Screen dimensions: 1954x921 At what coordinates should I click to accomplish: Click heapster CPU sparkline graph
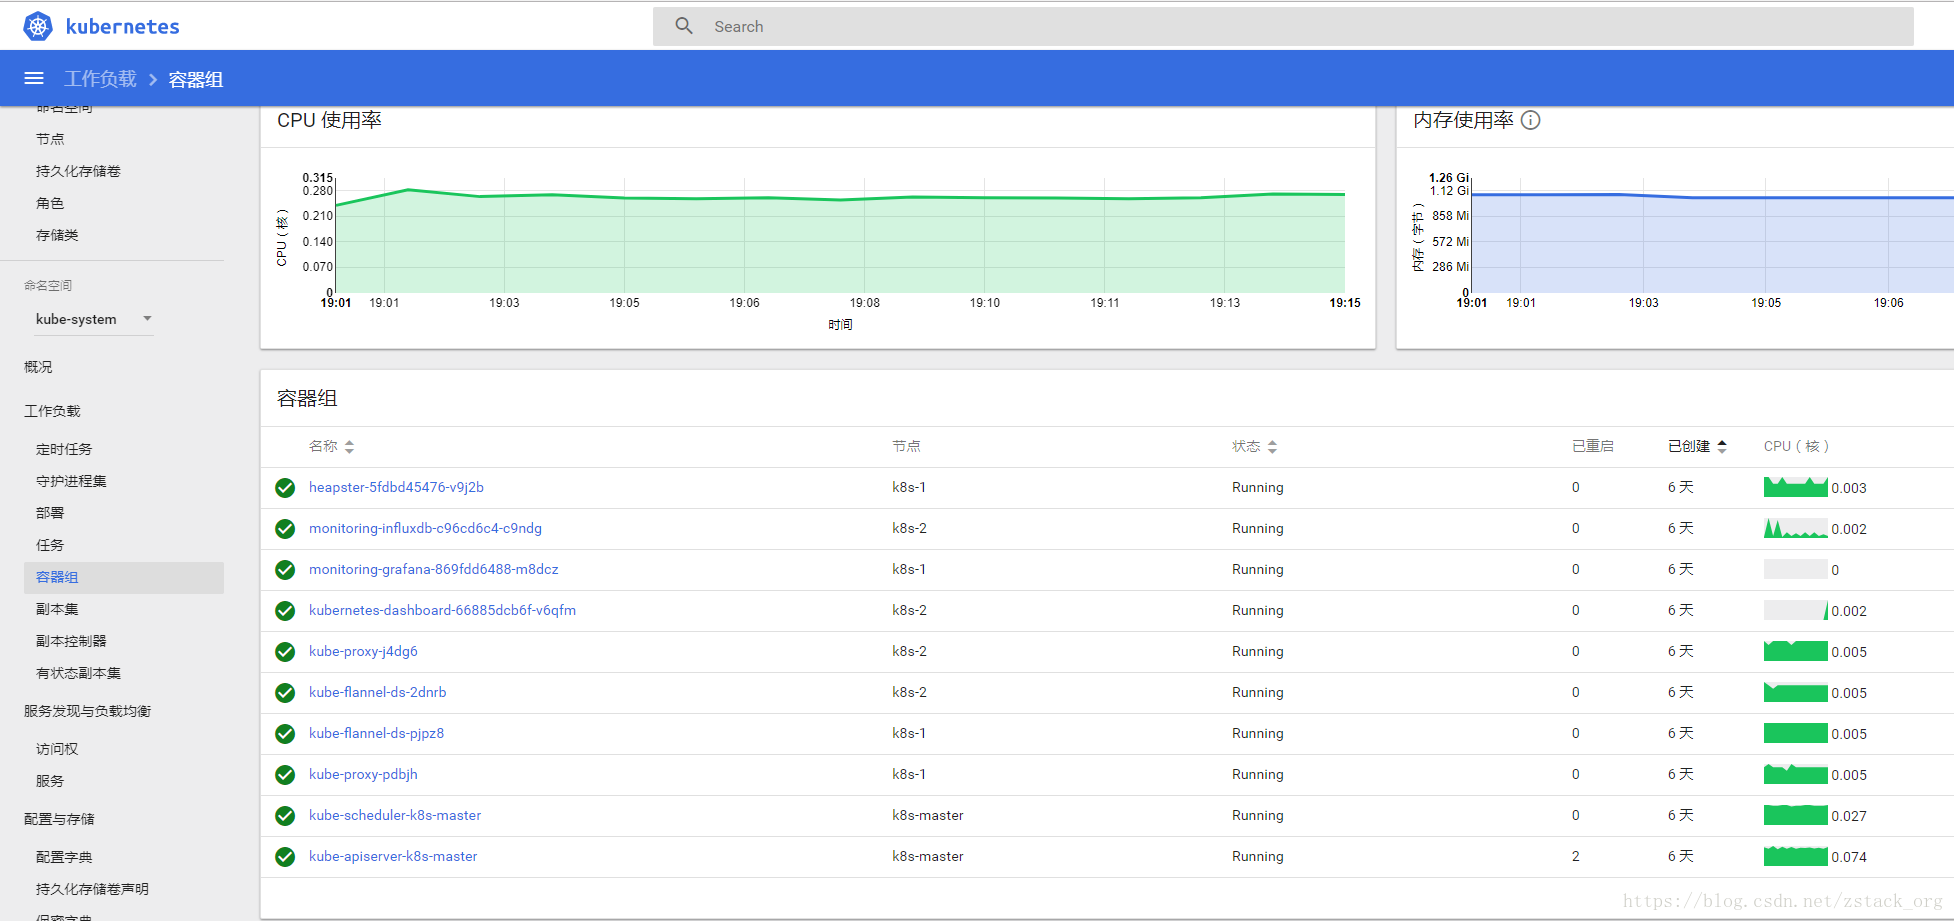click(x=1796, y=488)
